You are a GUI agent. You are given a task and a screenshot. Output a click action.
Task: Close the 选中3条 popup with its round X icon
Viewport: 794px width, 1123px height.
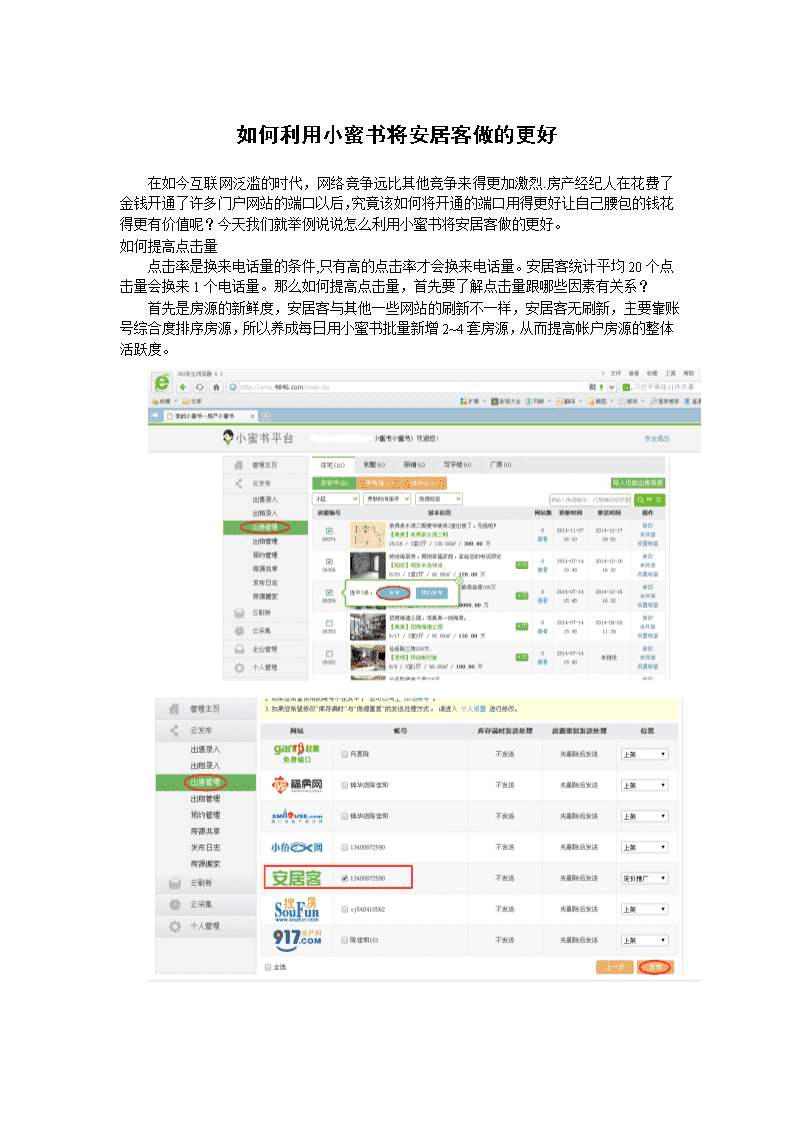click(459, 581)
